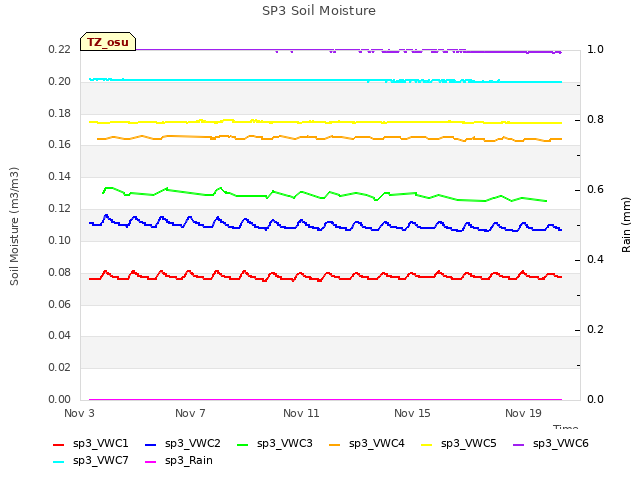Screen dimensions: 640x480
Task: Click the Soil Moisture (m3/m3) axis title
Action: [x=14, y=226]
